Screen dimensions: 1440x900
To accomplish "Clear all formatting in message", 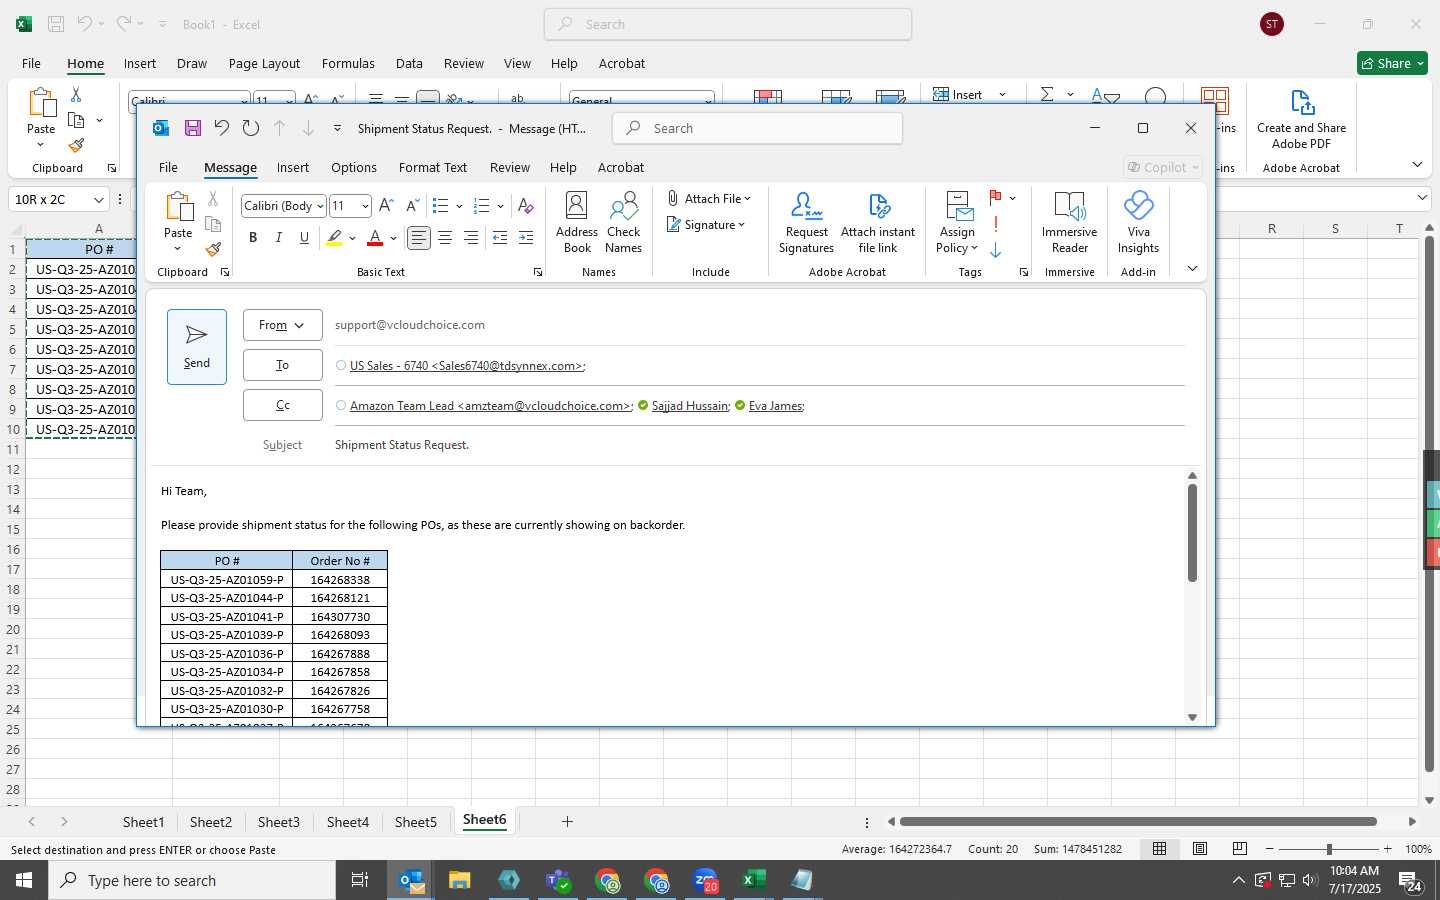I will (x=525, y=206).
